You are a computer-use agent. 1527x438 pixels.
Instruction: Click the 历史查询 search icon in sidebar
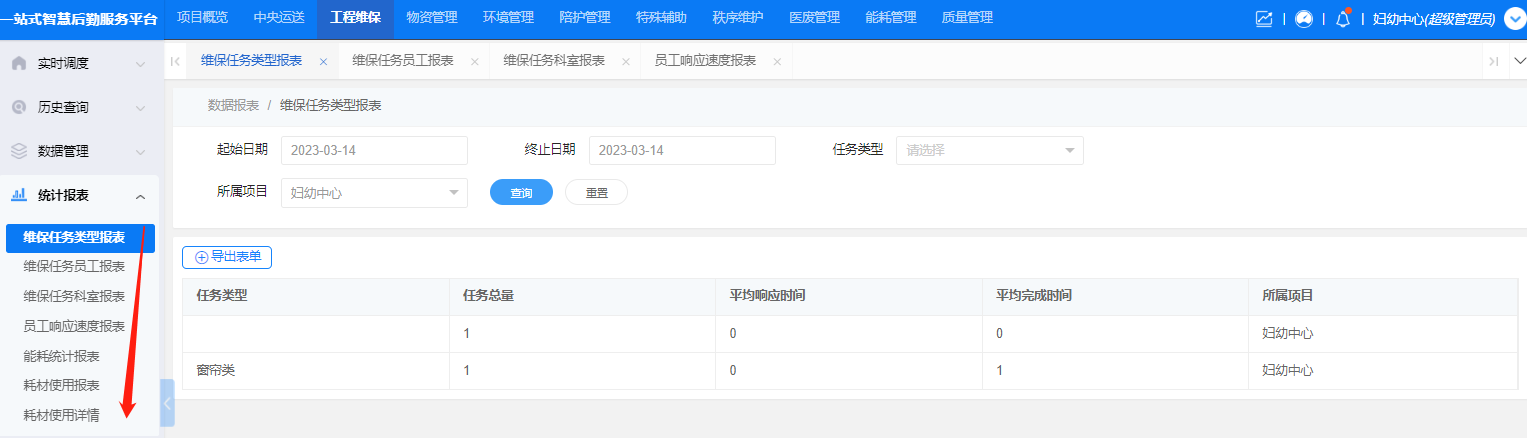point(19,107)
